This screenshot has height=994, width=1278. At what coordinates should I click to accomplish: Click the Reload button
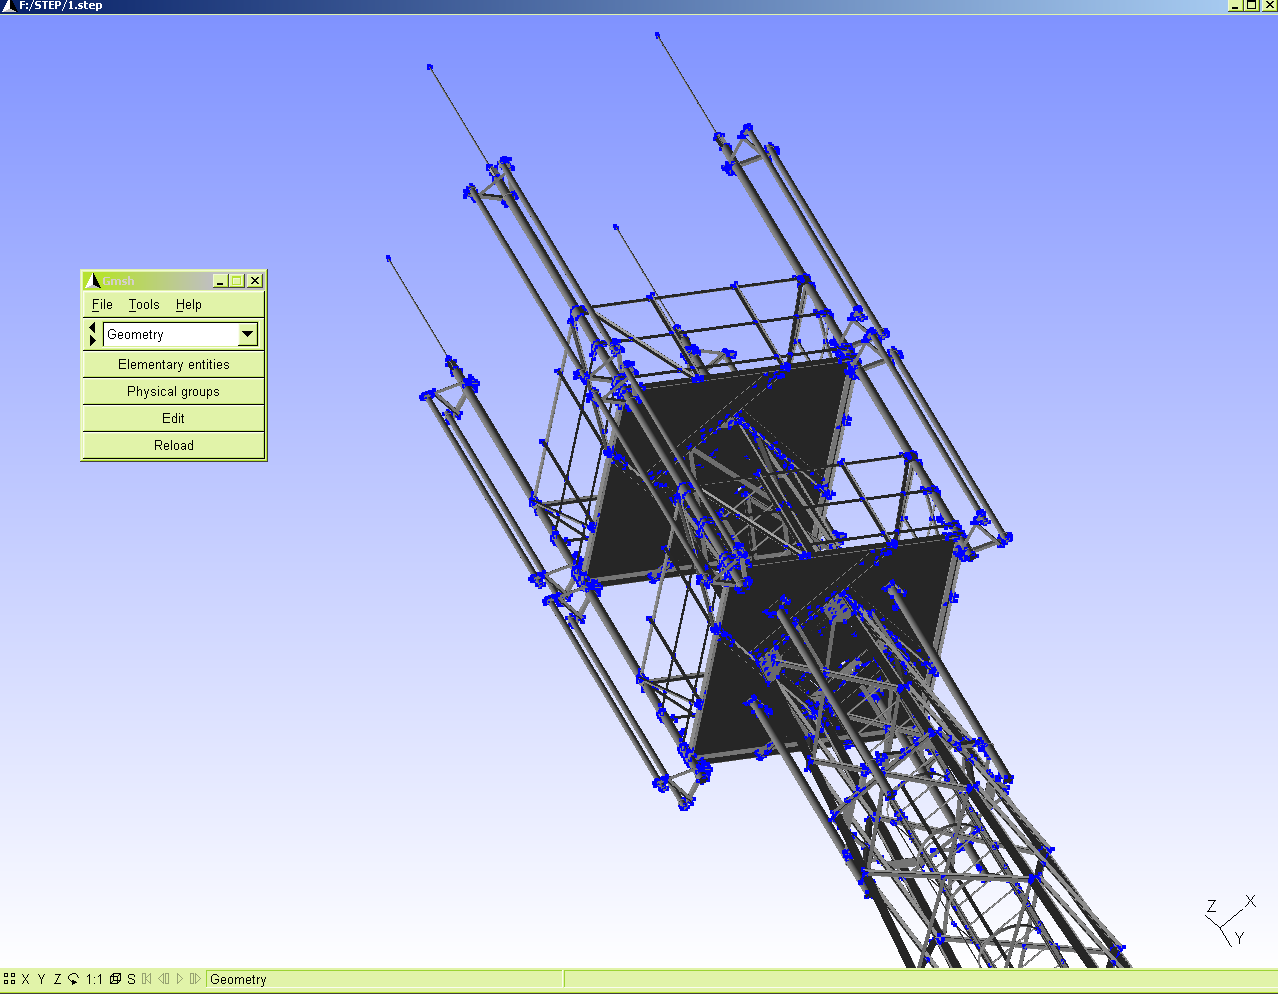pyautogui.click(x=173, y=445)
